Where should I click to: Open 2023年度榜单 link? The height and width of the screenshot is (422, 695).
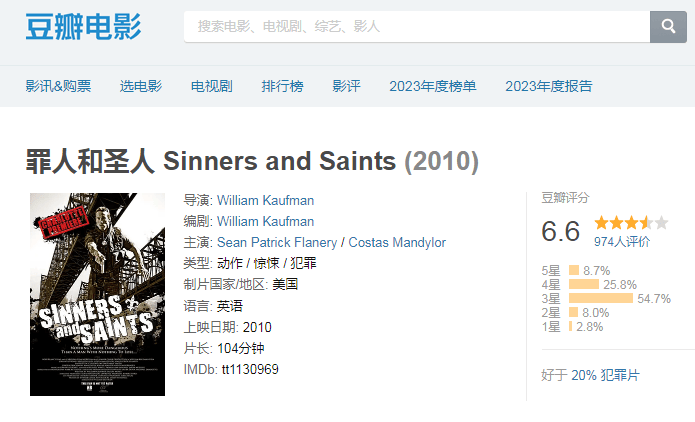click(433, 86)
